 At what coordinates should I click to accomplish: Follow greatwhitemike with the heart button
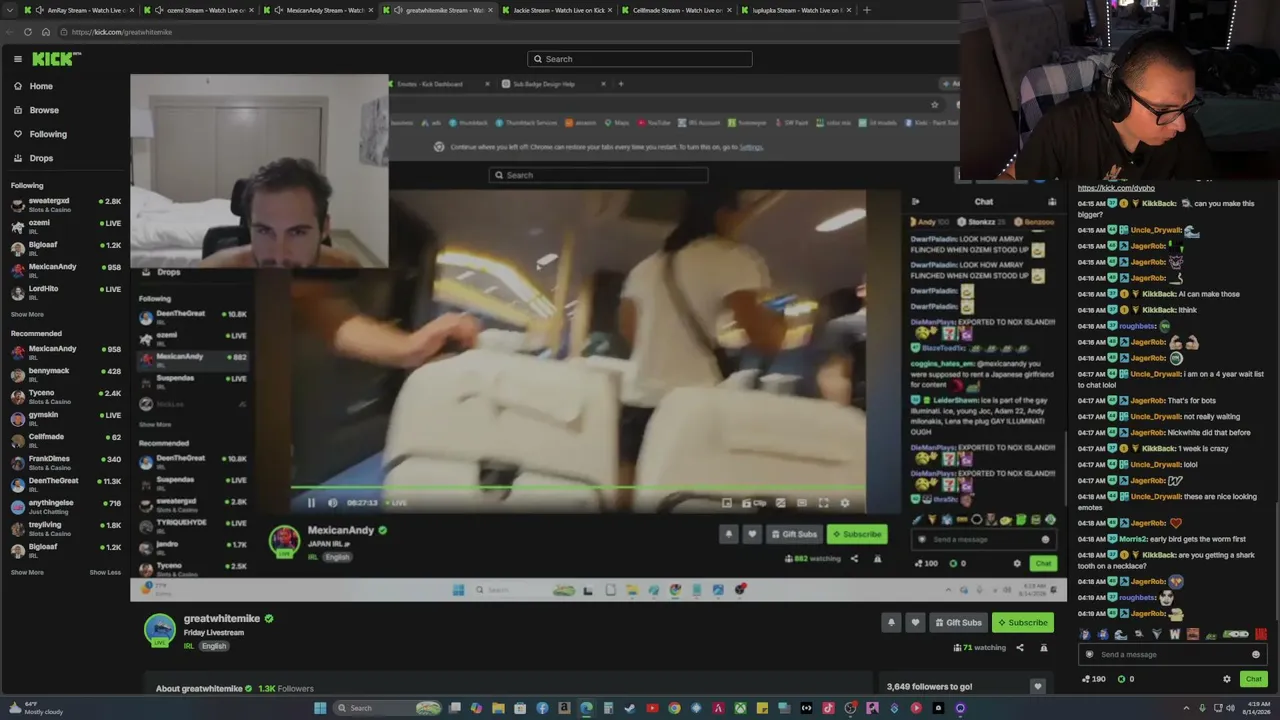click(914, 623)
